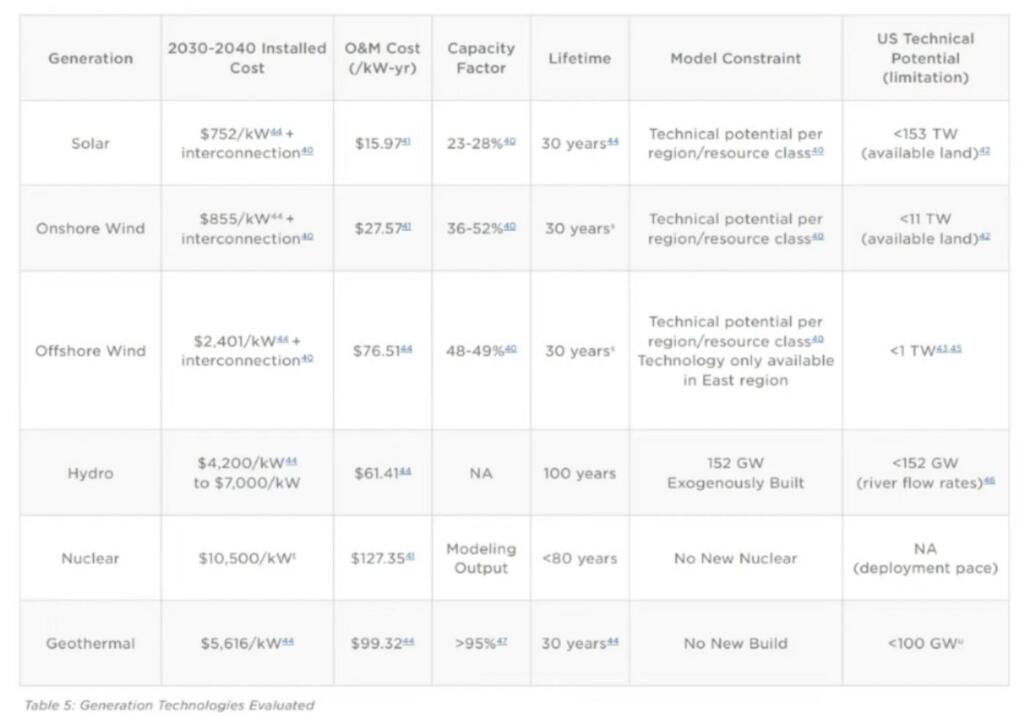Screen dimensions: 1024x724
Task: Follow footnote 42 after Solar available land limitation
Action: click(984, 151)
